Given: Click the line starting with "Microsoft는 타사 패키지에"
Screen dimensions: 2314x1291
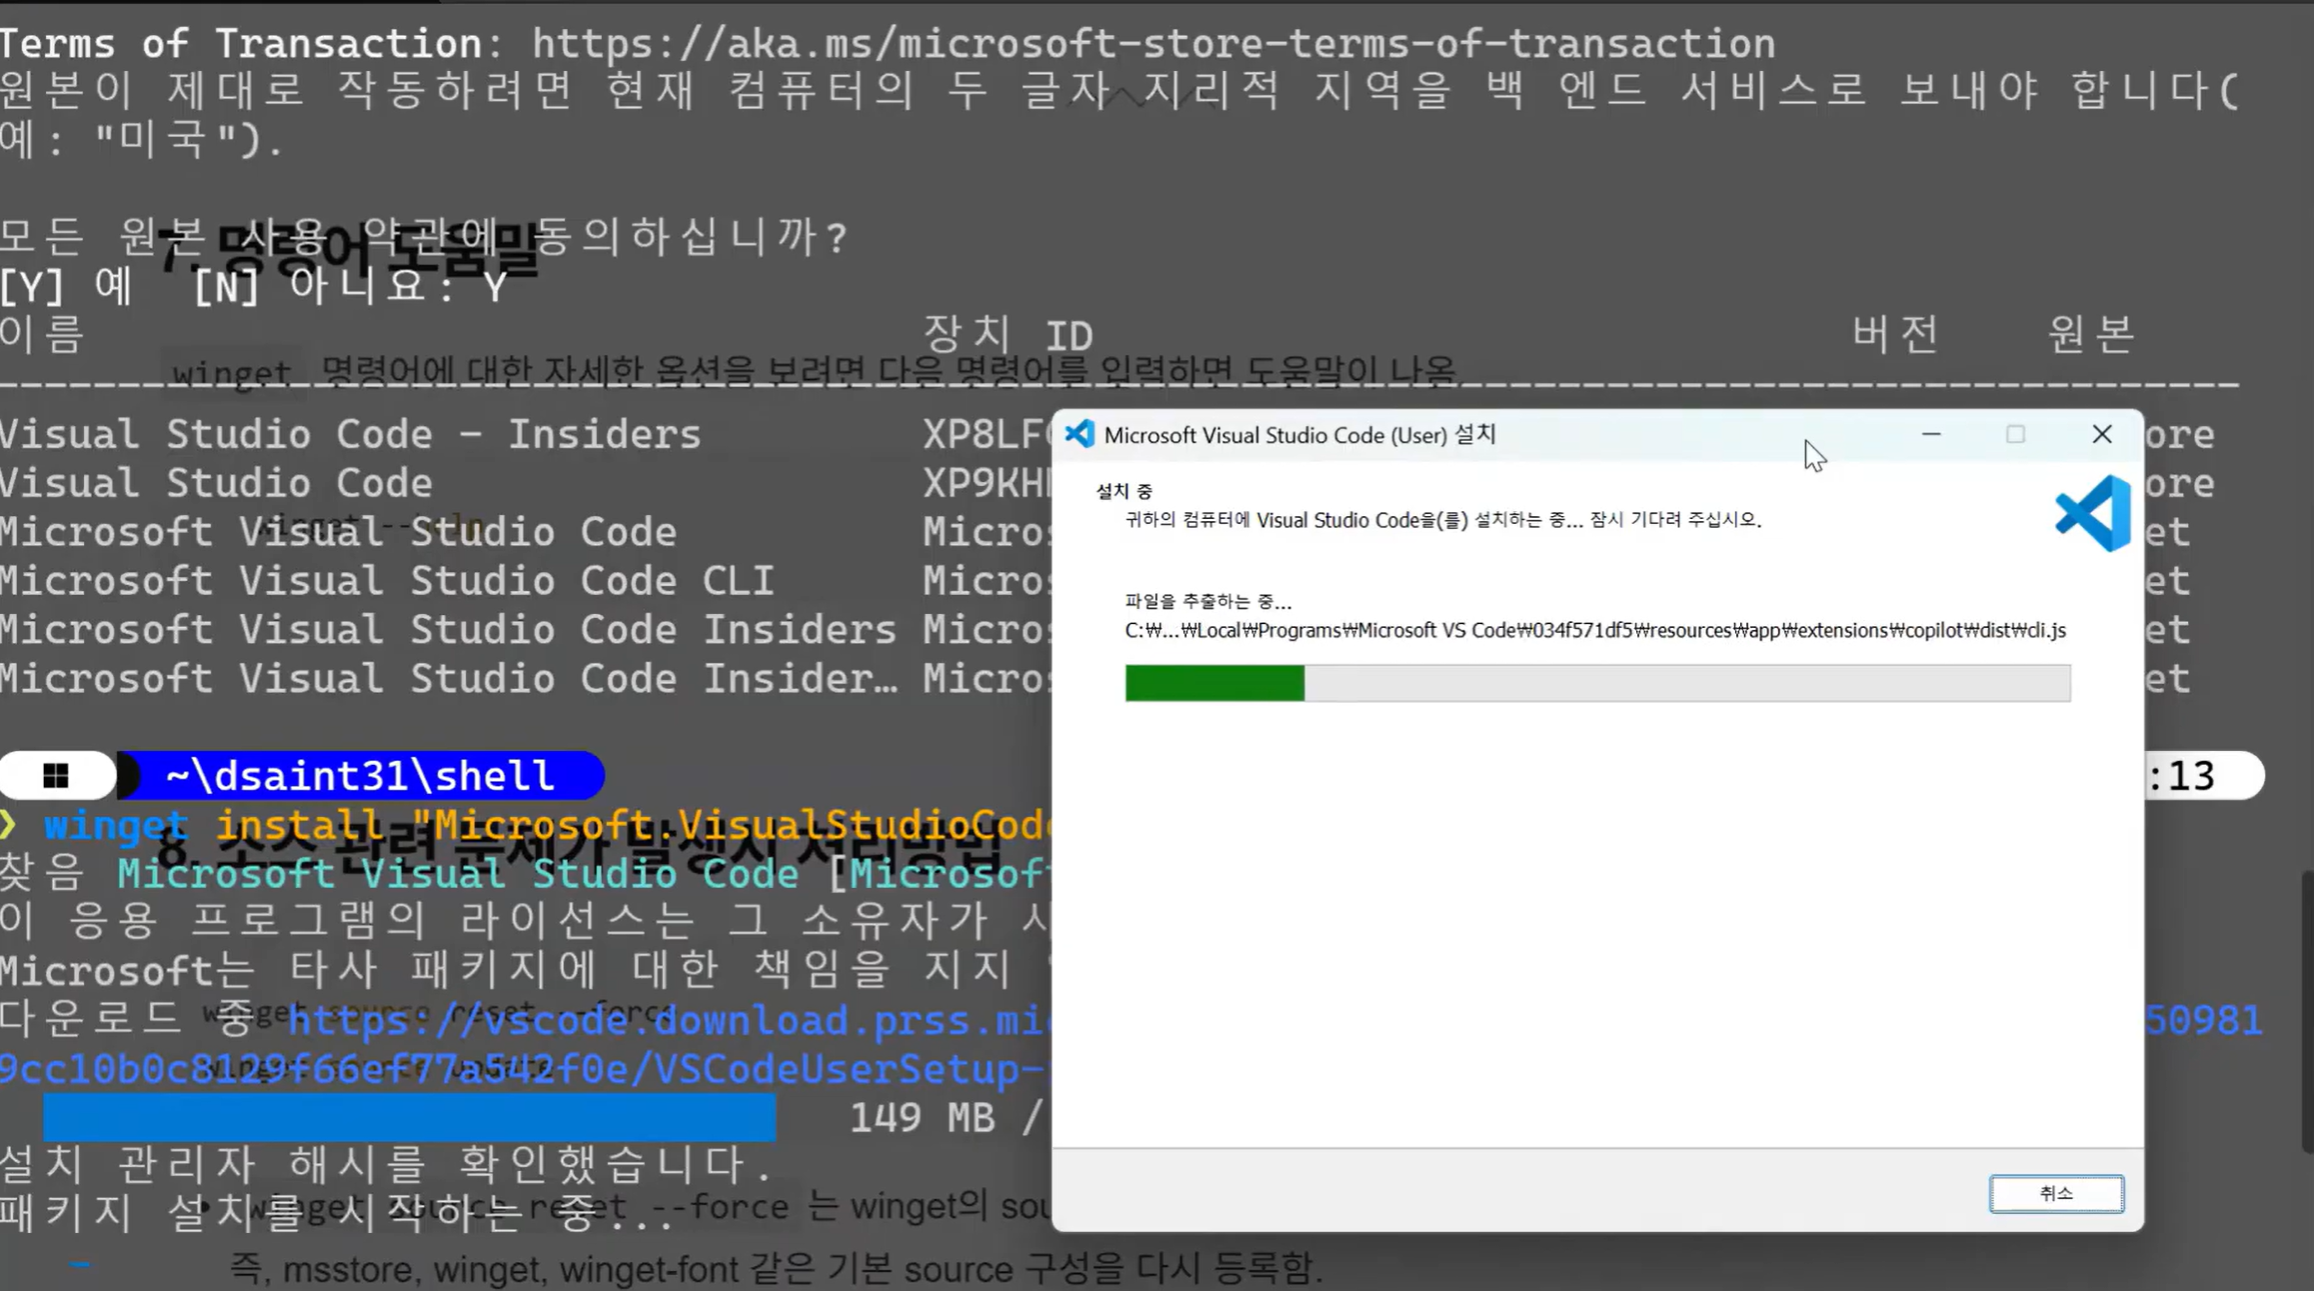Looking at the screenshot, I should [525, 969].
